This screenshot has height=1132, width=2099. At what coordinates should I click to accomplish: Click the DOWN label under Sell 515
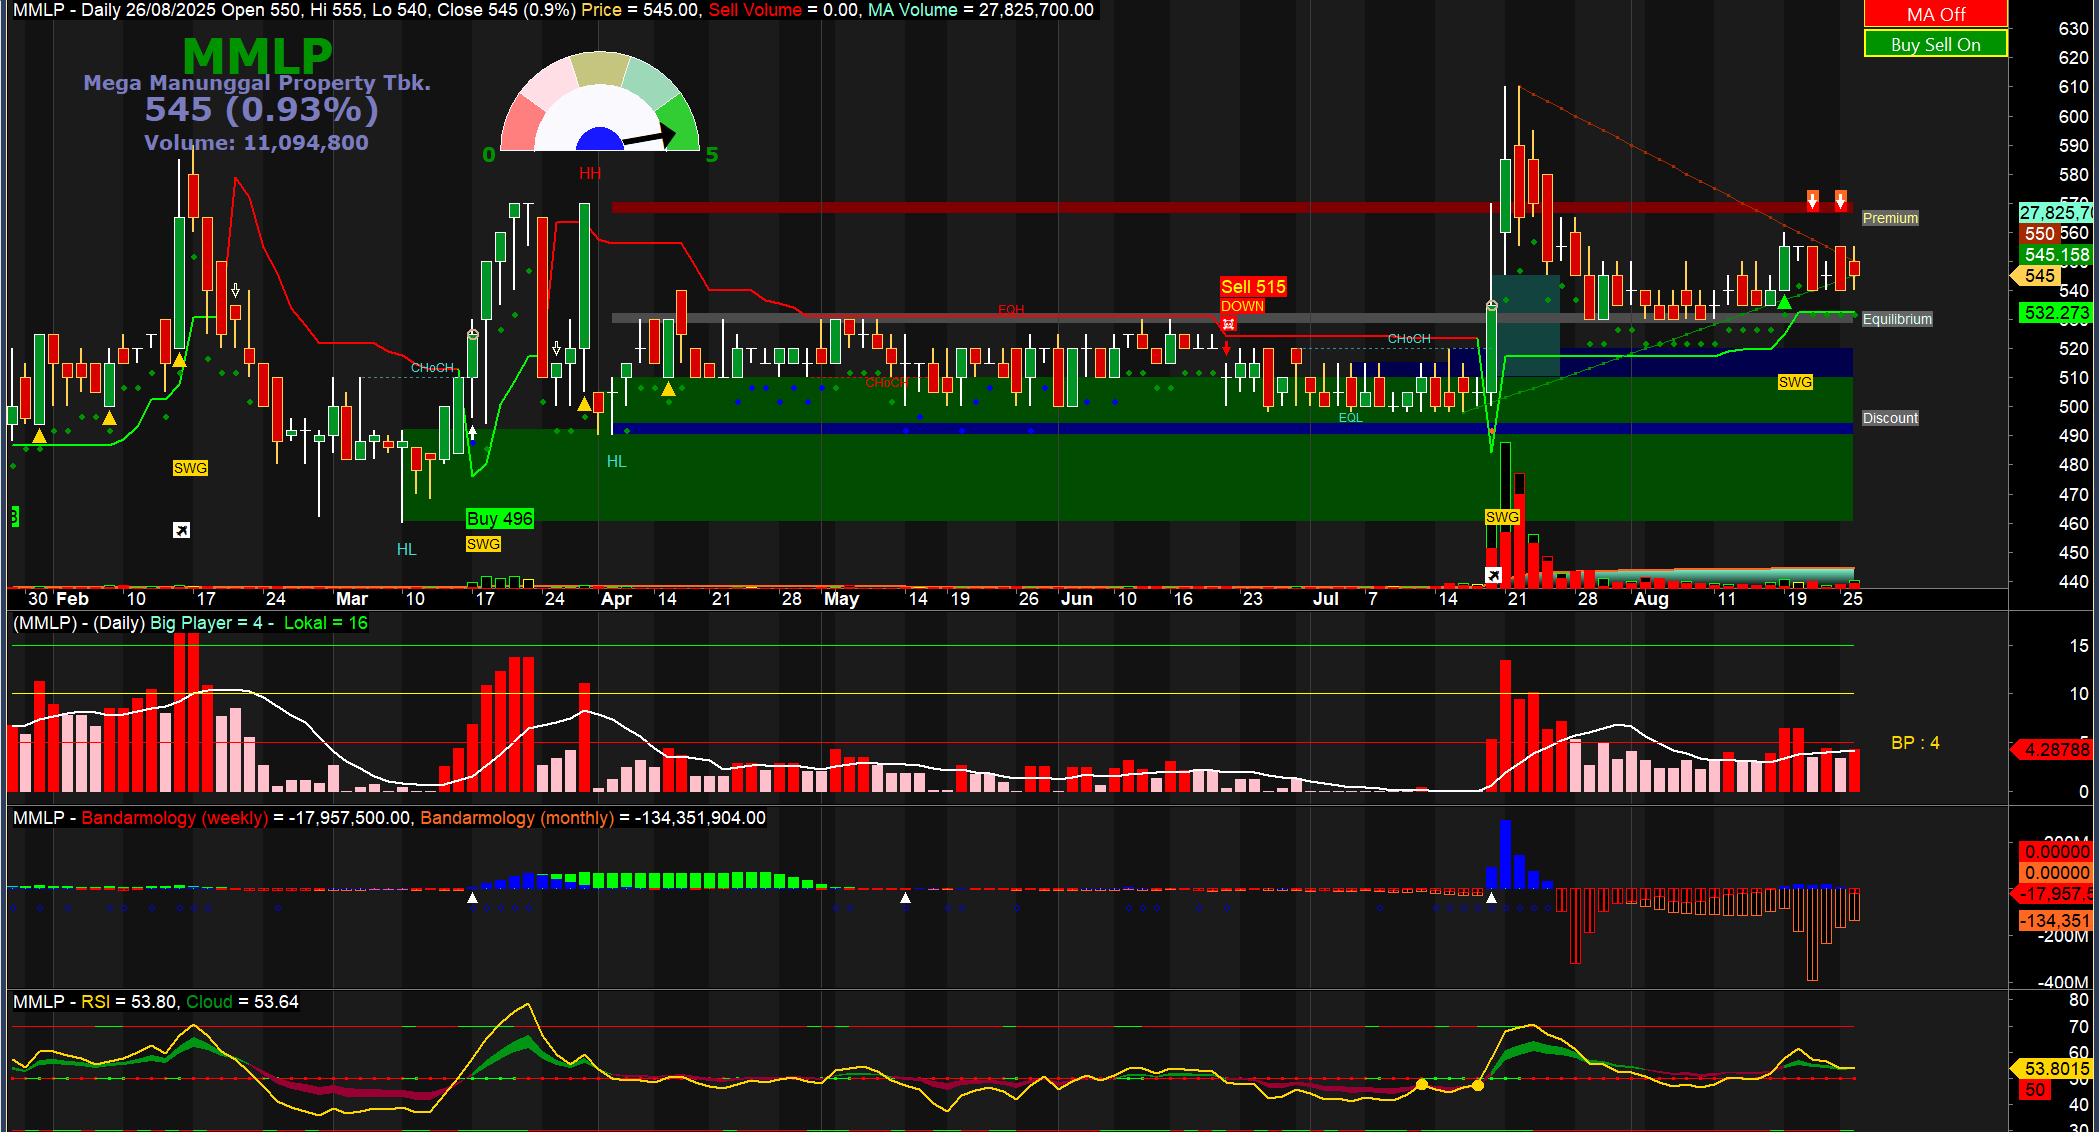click(x=1242, y=306)
